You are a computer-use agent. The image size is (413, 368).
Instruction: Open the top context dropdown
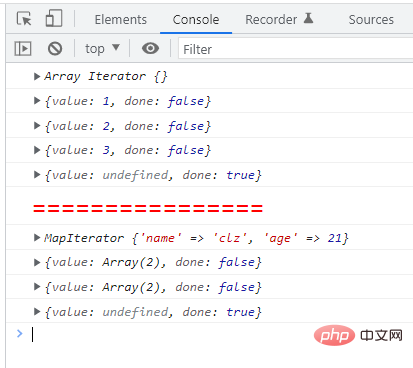[102, 49]
